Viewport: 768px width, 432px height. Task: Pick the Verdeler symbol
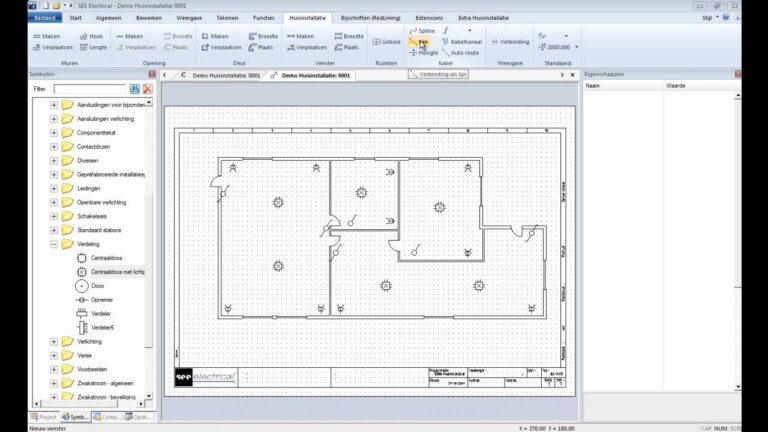93,313
